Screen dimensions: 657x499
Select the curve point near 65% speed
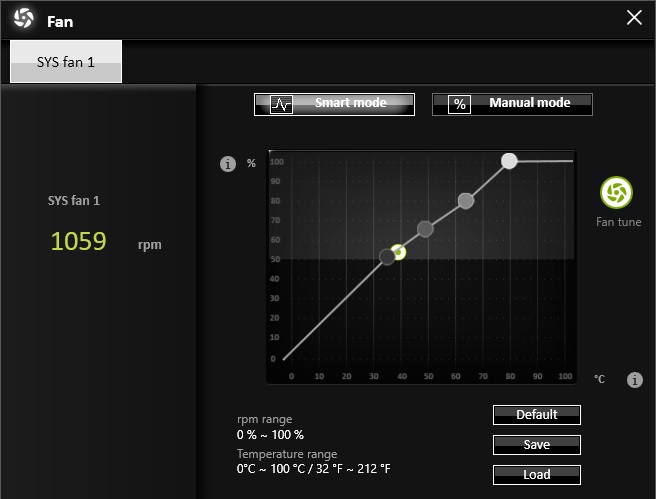425,229
